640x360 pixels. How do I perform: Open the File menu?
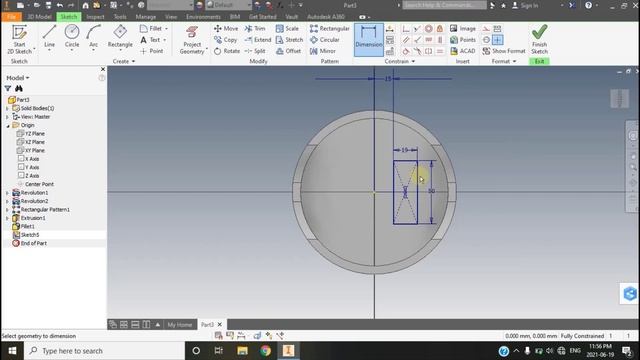(x=11, y=17)
